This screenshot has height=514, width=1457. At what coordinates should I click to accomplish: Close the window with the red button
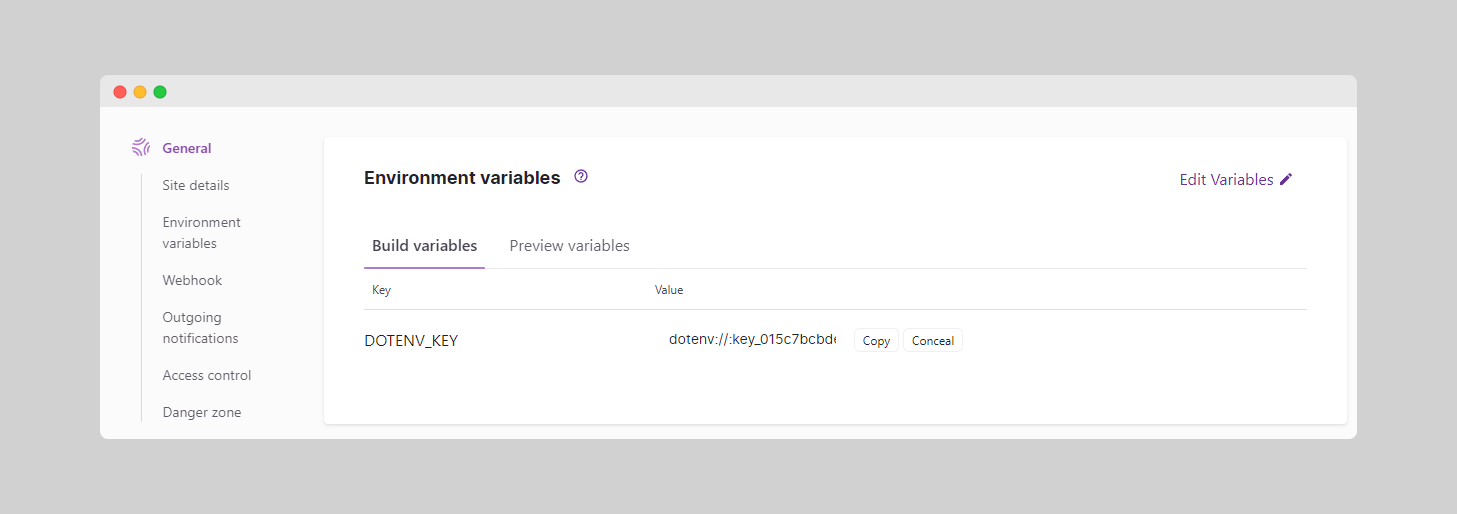coord(120,92)
